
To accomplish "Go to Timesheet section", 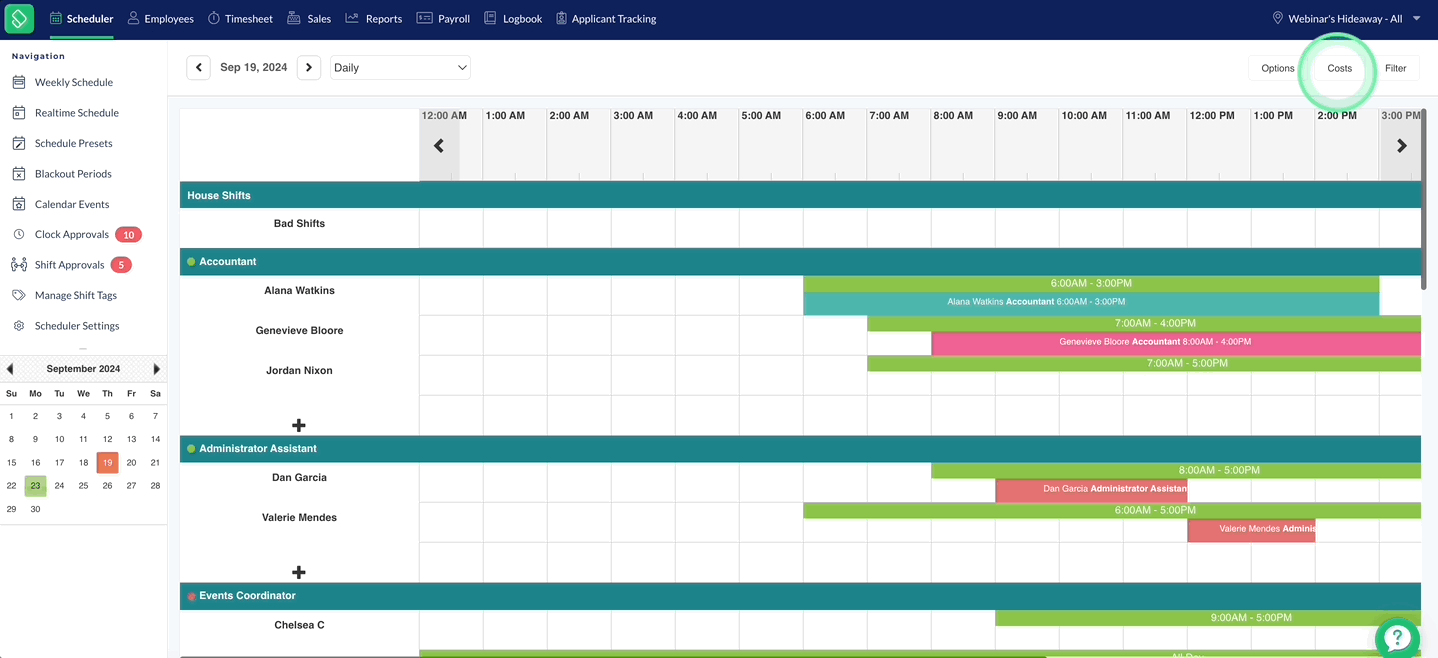I will coord(240,19).
